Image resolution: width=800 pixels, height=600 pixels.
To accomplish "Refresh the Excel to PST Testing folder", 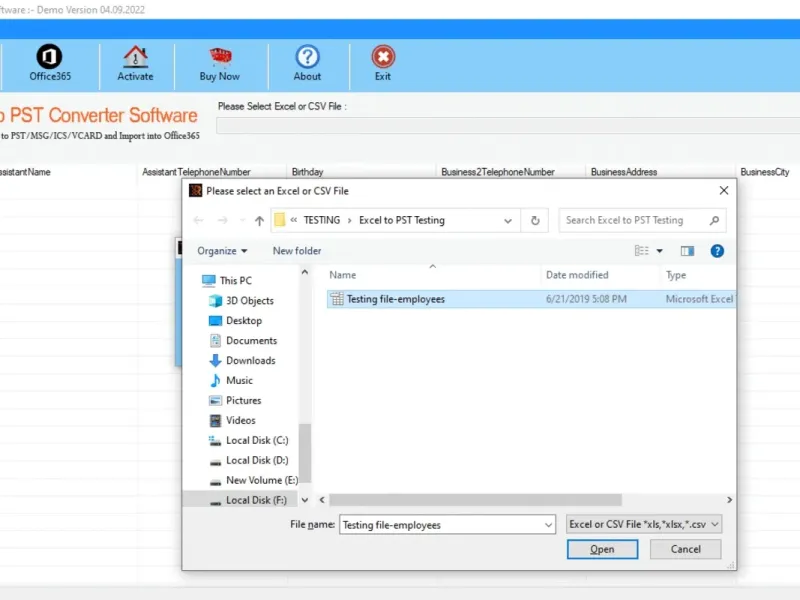I will click(x=535, y=220).
